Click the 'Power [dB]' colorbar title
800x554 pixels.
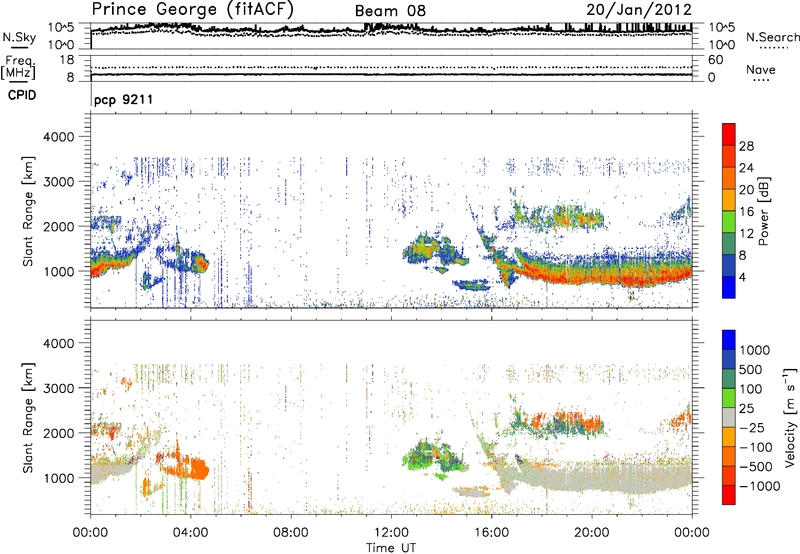click(764, 211)
